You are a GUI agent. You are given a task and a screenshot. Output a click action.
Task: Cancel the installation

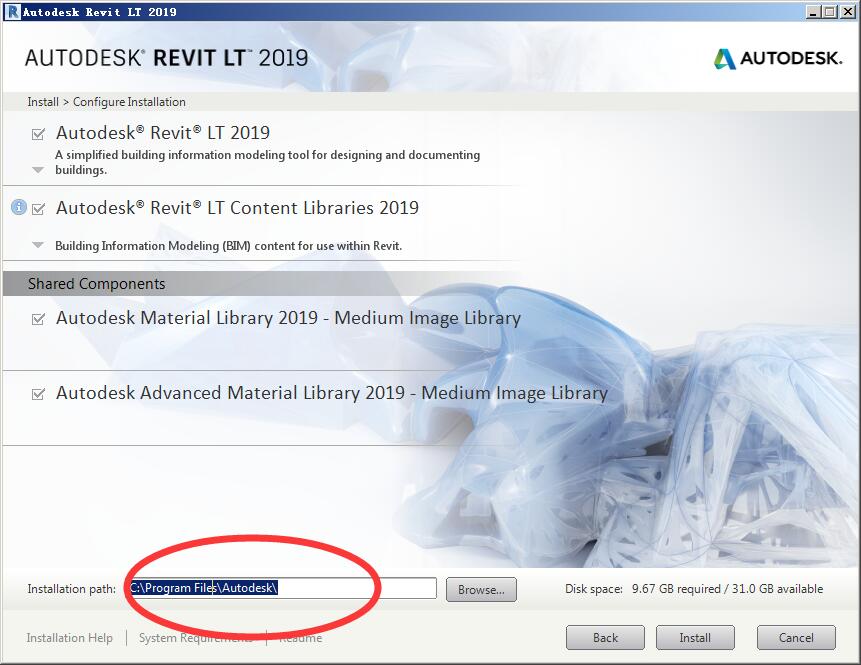(x=796, y=638)
